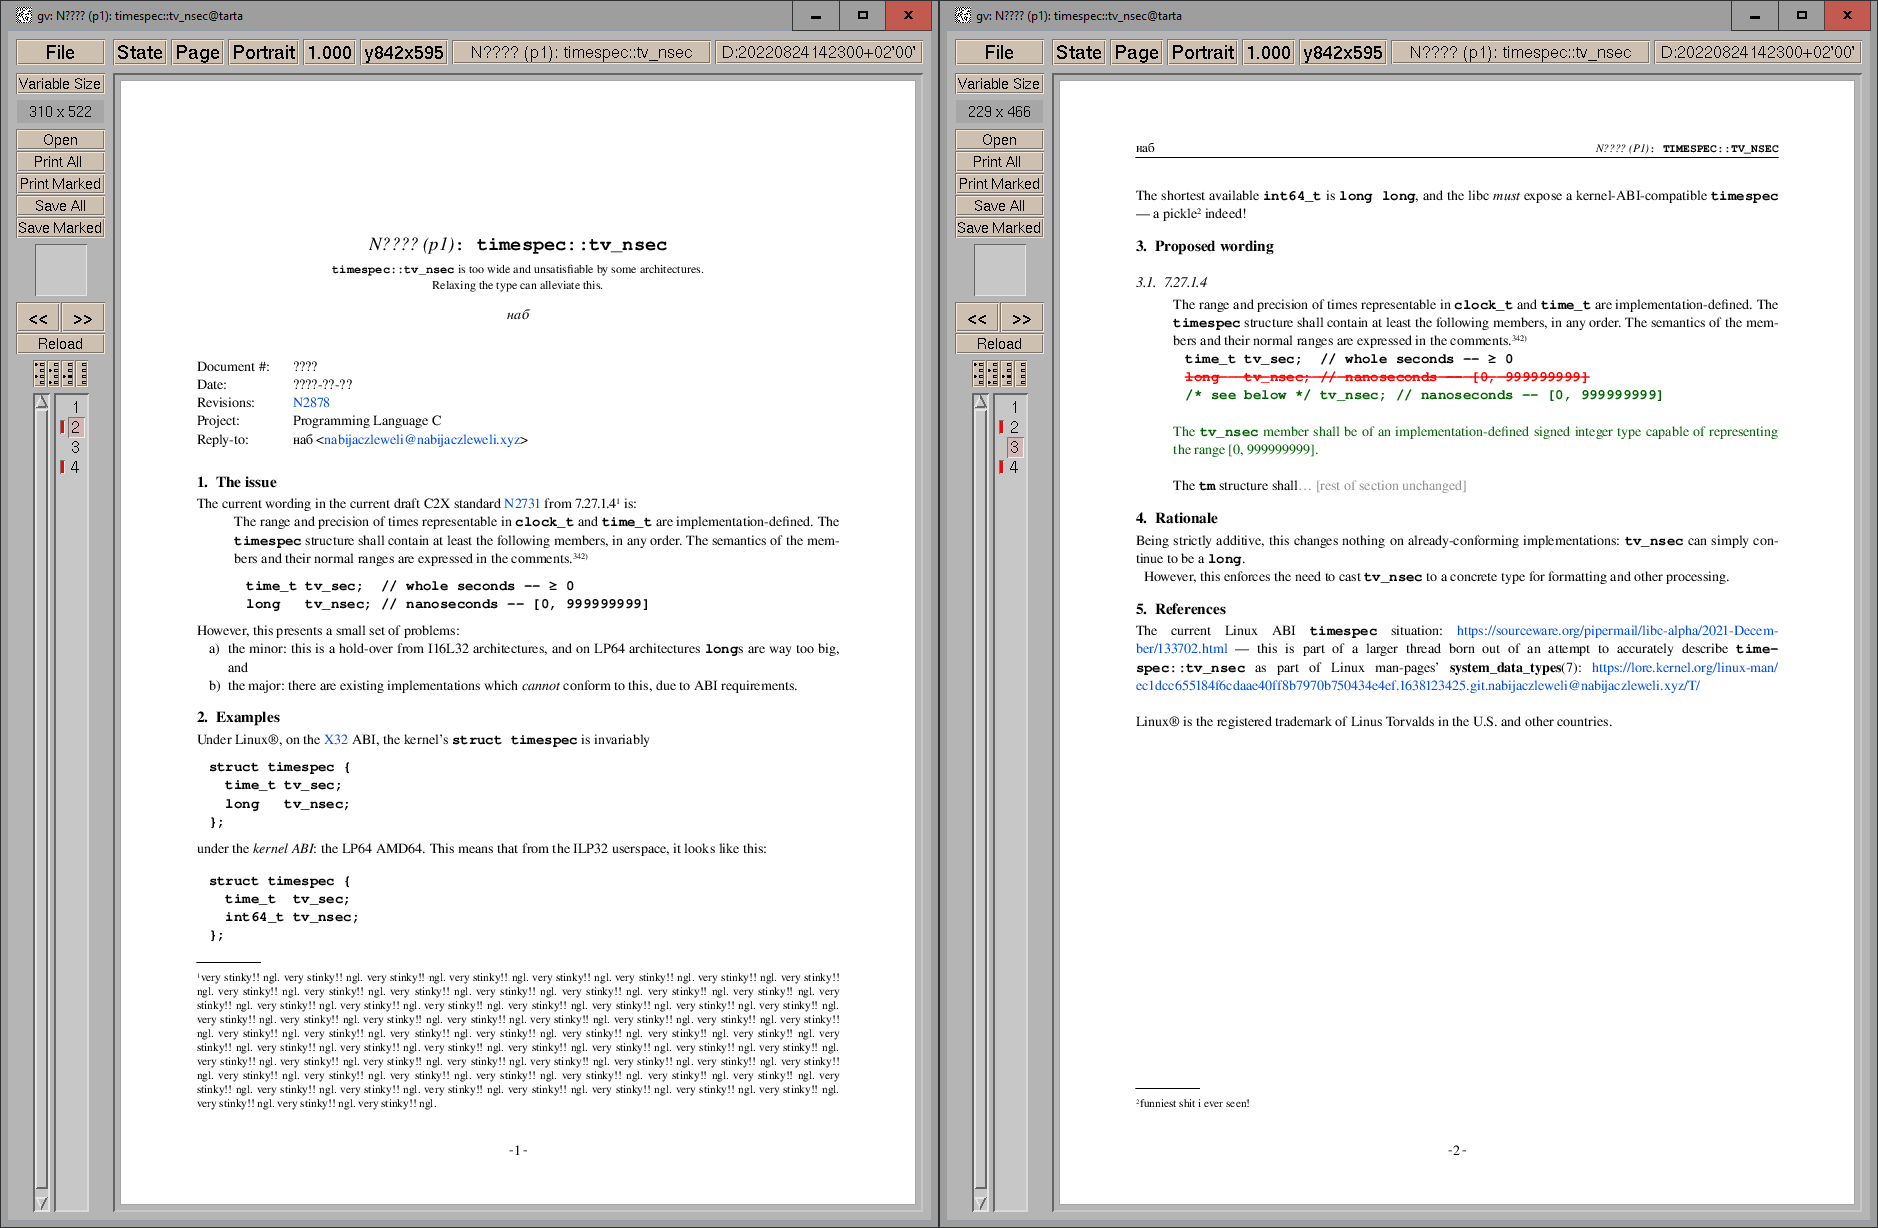Open the Portrait orientation dropdown in left window
1878x1228 pixels.
[x=263, y=52]
